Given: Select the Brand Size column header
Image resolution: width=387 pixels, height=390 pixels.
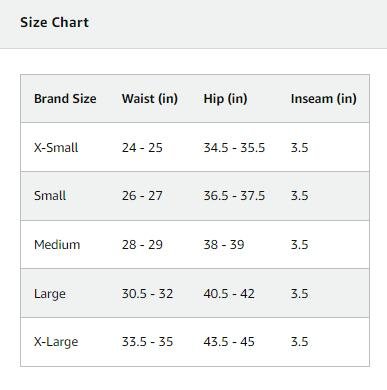Looking at the screenshot, I should [65, 99].
